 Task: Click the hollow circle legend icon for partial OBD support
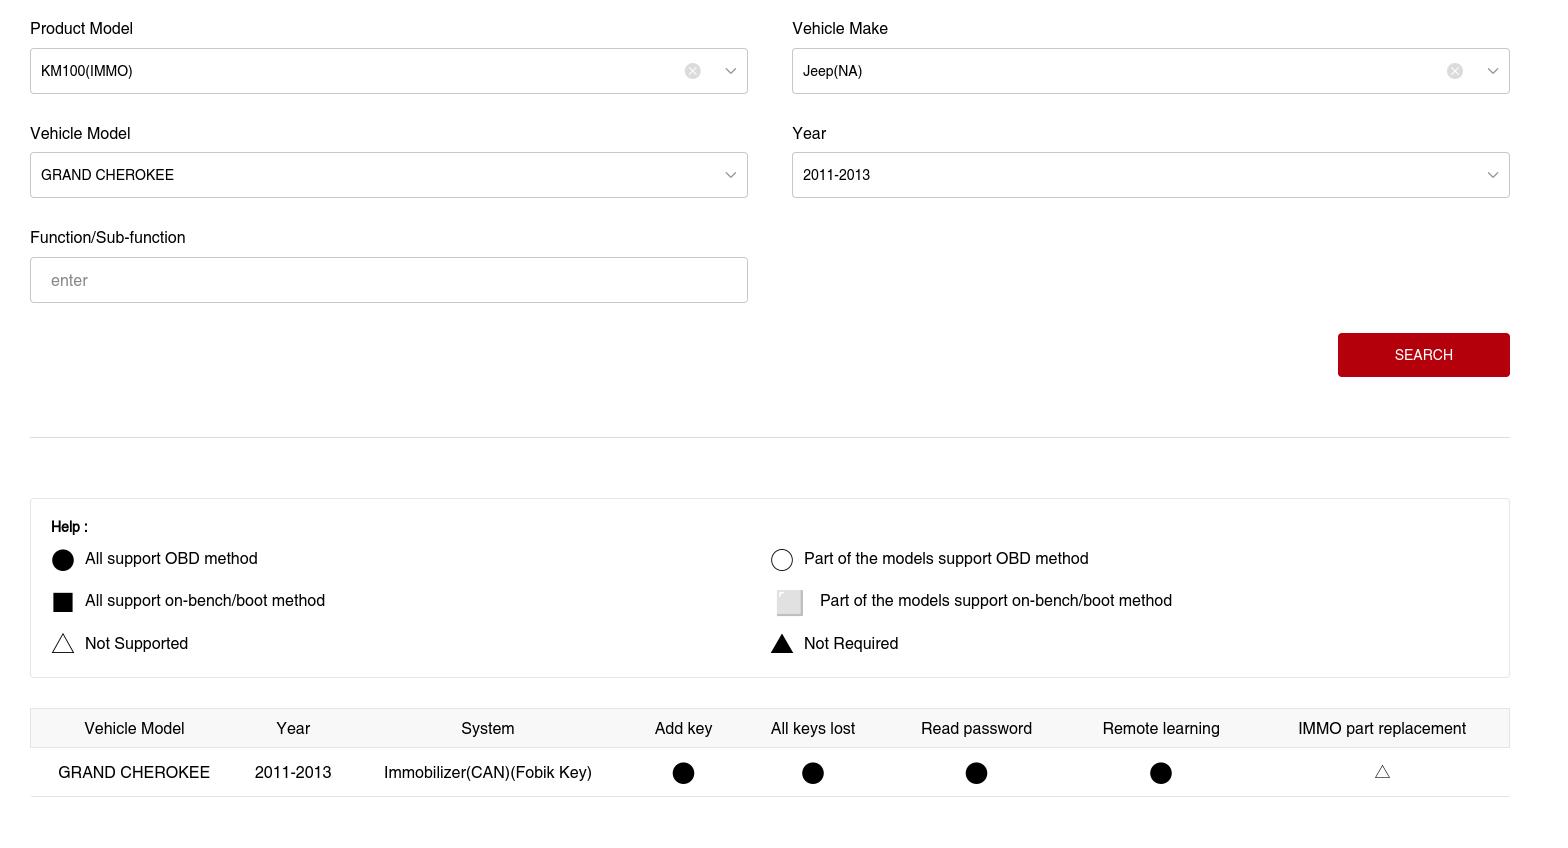coord(782,560)
